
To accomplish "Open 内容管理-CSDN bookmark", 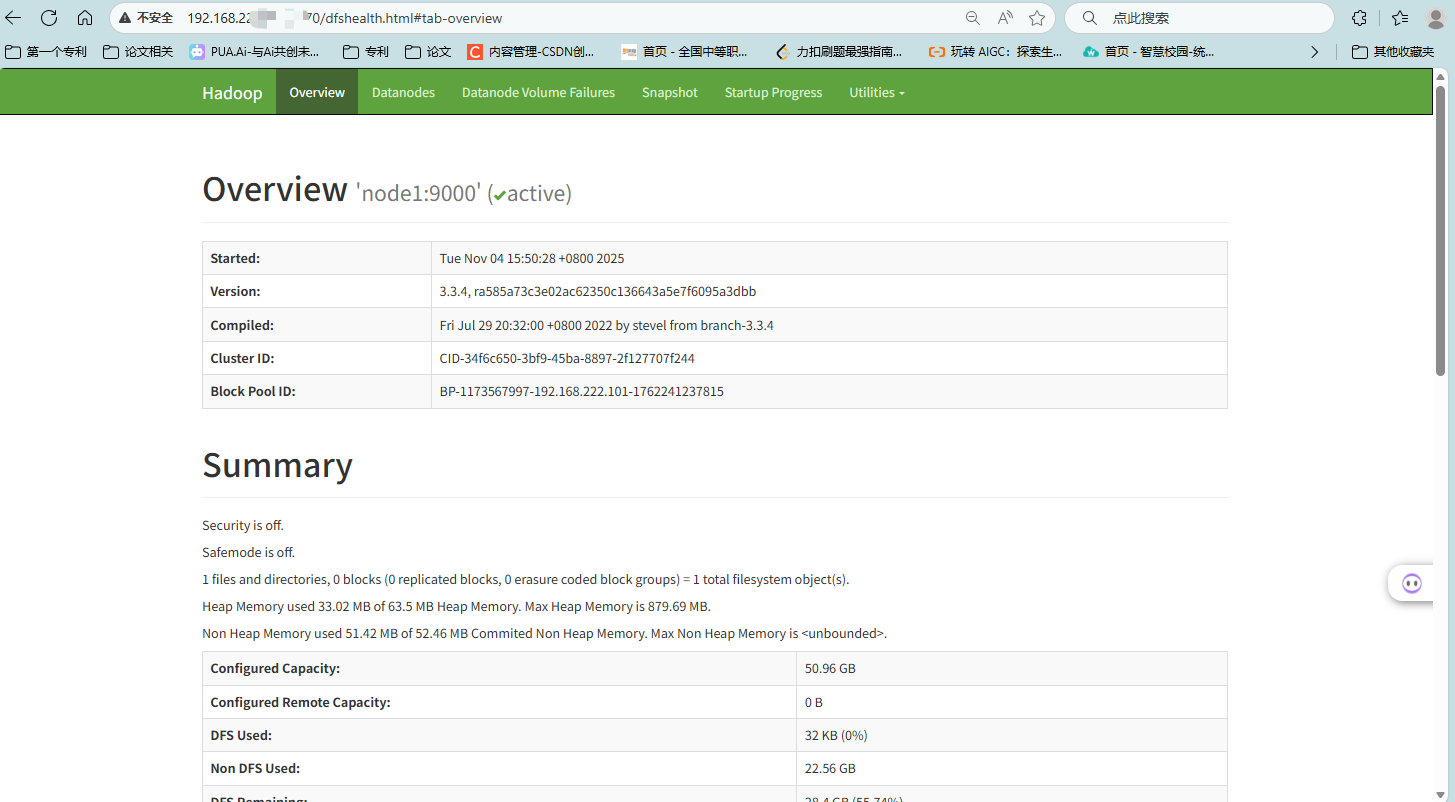I will point(531,52).
